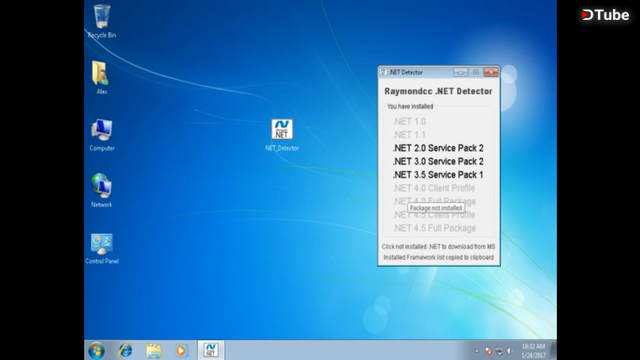Click .NET 4.0 Client Profile to download
This screenshot has height=360, width=640.
[x=434, y=188]
